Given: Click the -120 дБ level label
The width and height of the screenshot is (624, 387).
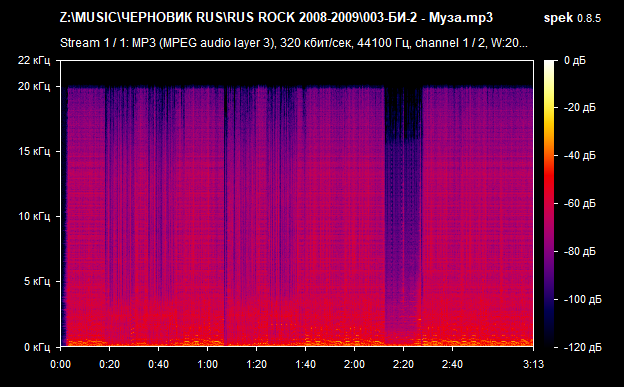Looking at the screenshot, I should 583,348.
